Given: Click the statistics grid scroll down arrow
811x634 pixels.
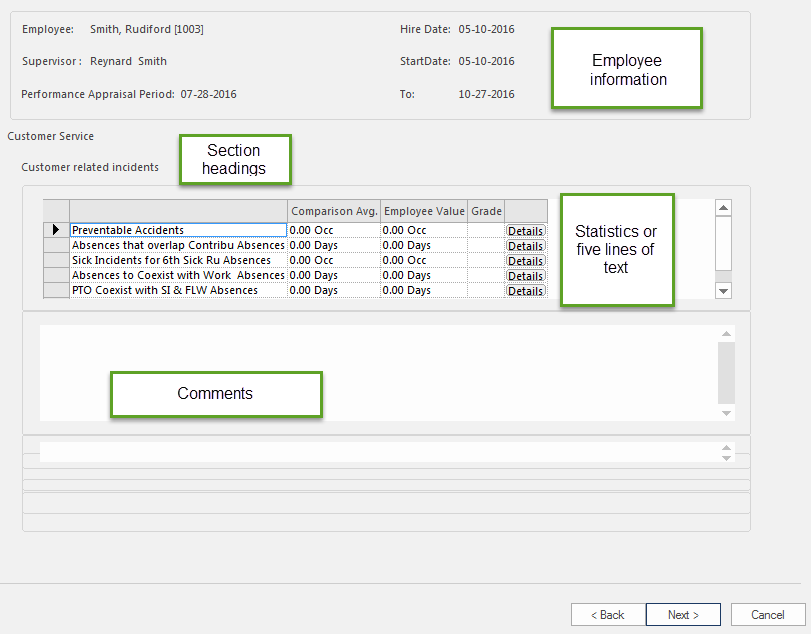Looking at the screenshot, I should 724,290.
